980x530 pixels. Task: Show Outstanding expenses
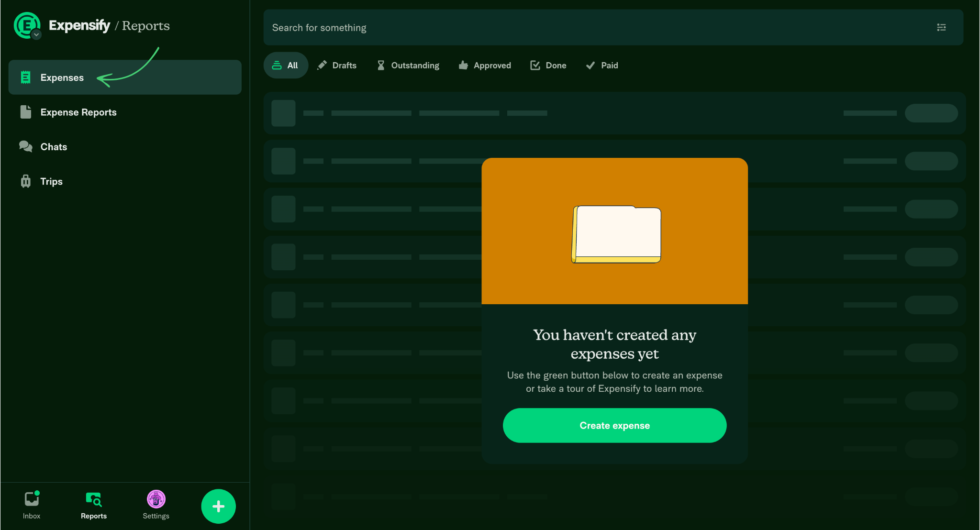click(408, 66)
